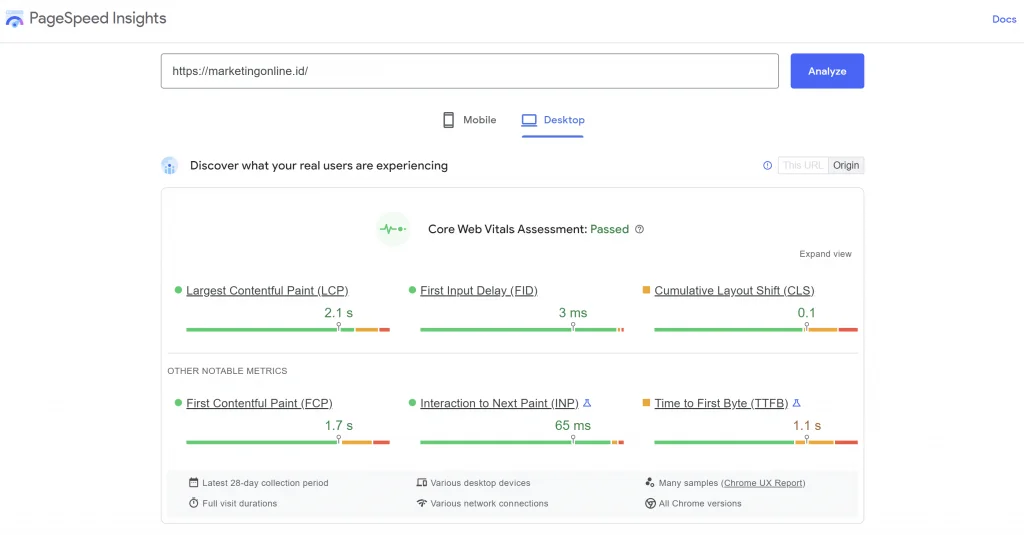Screen dimensions: 1024x535
Task: Click the 65 ms INP value
Action: pos(573,426)
